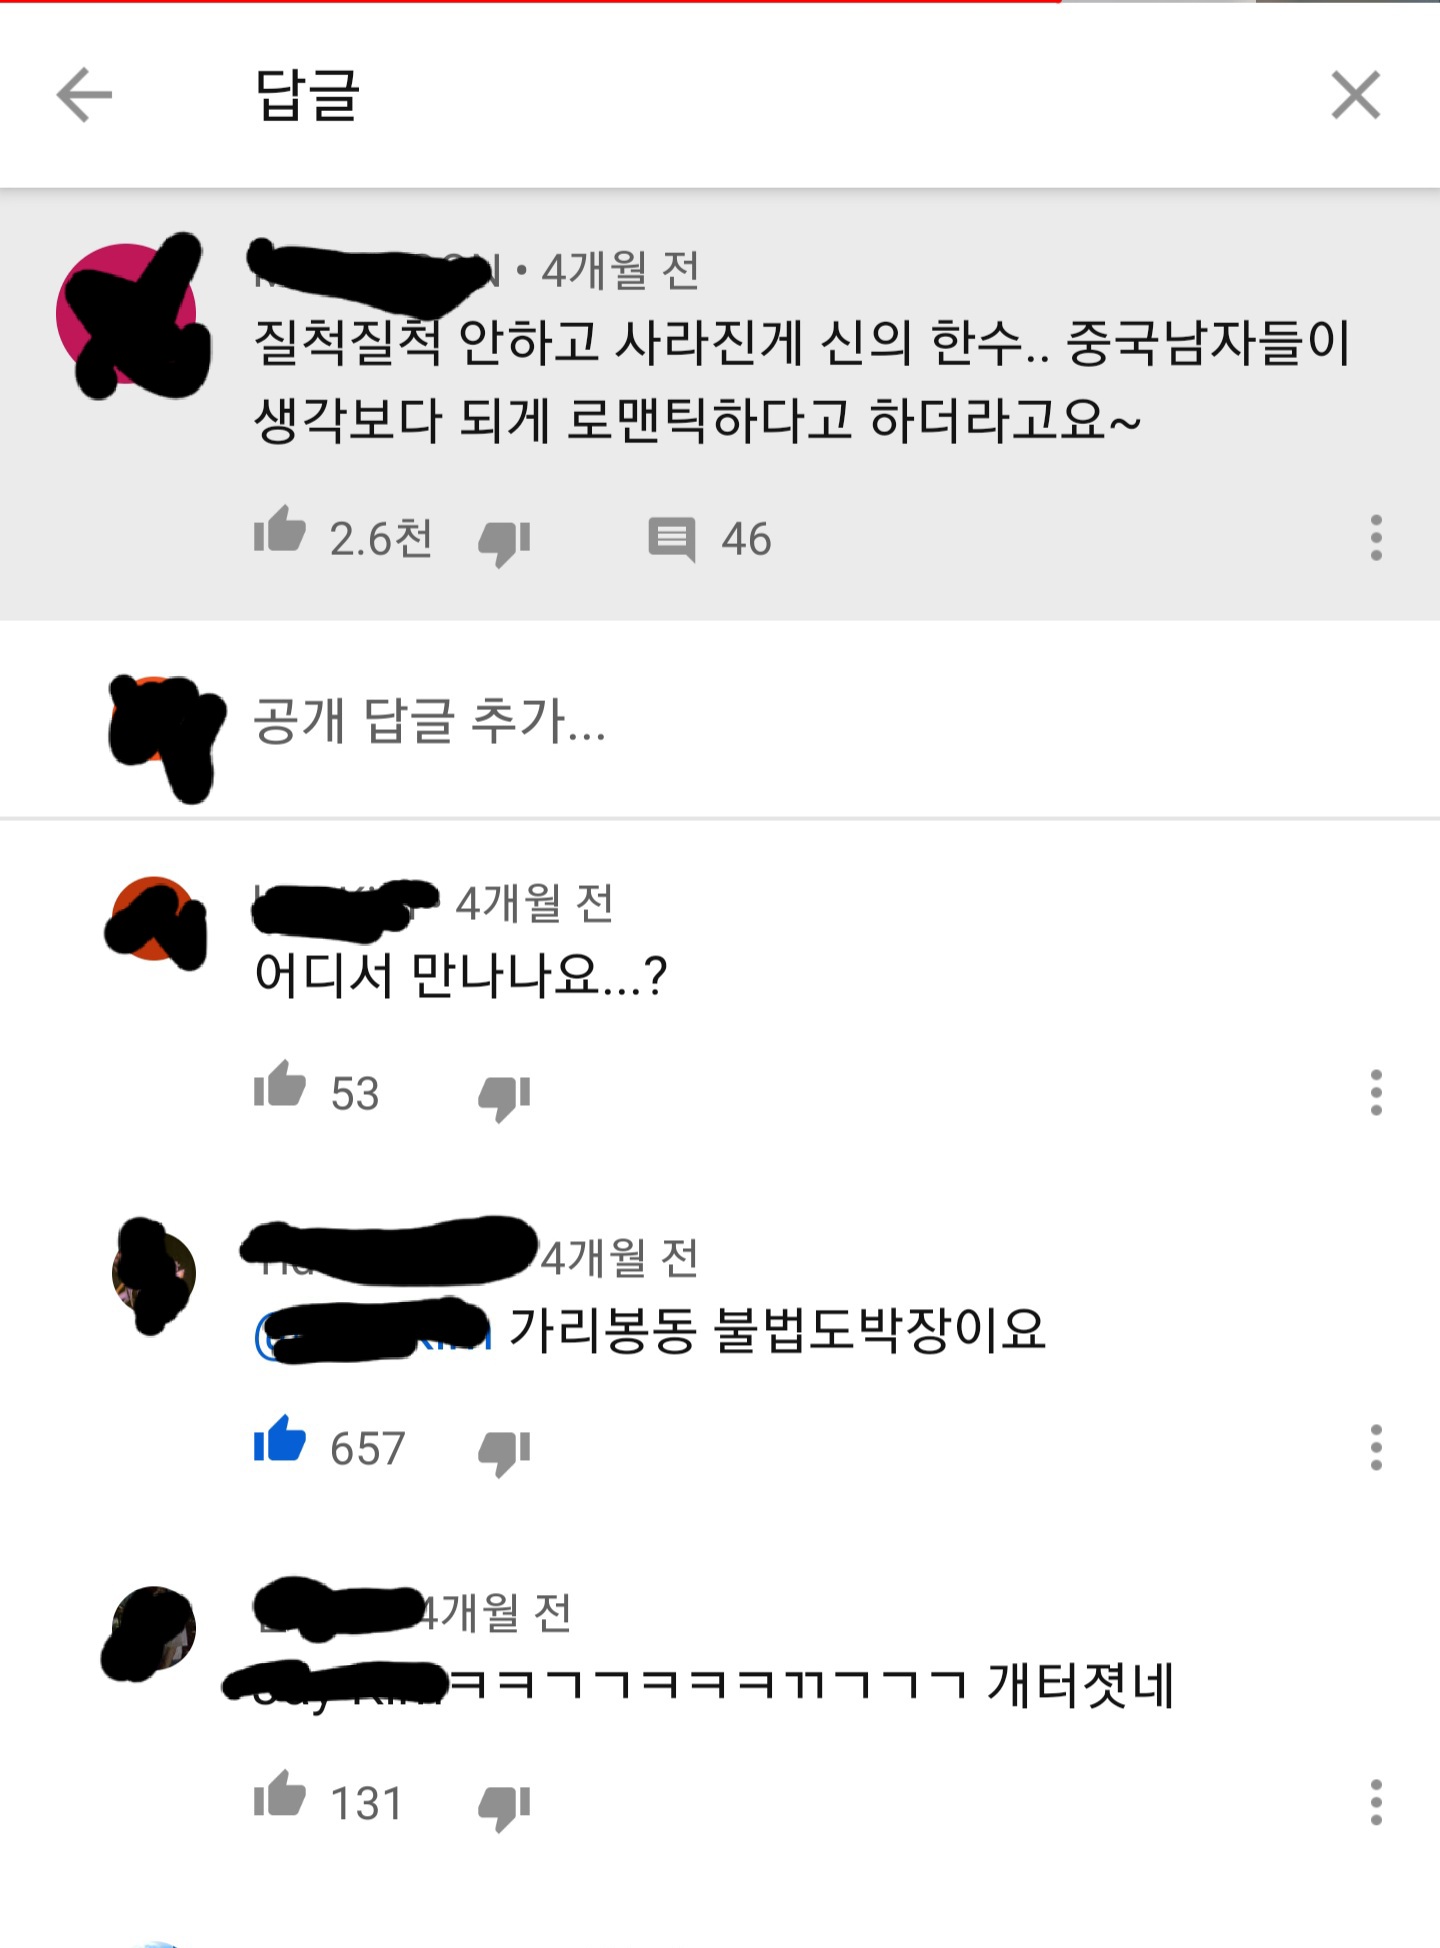Like the top comment with 2.6천 likes

coord(279,530)
